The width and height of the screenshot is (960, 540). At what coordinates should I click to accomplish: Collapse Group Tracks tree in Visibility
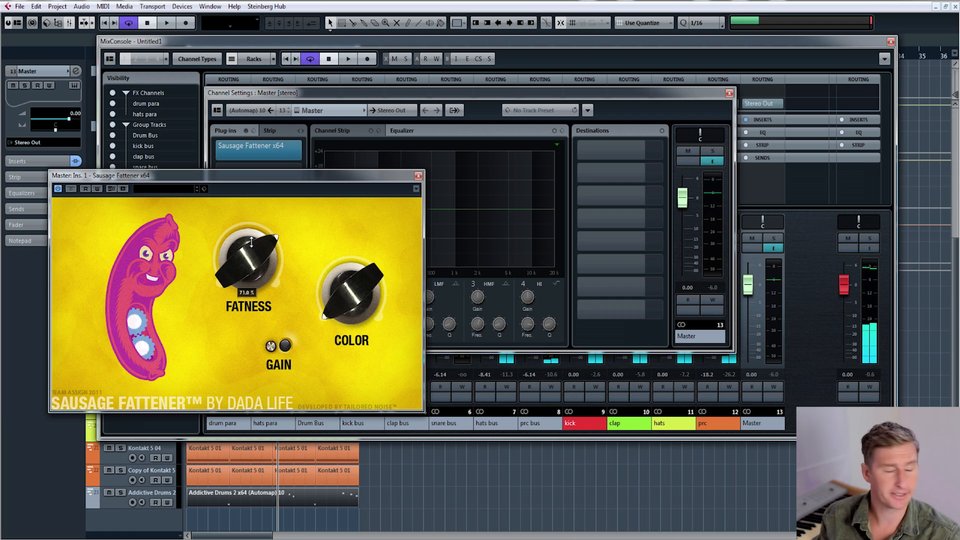coord(126,125)
